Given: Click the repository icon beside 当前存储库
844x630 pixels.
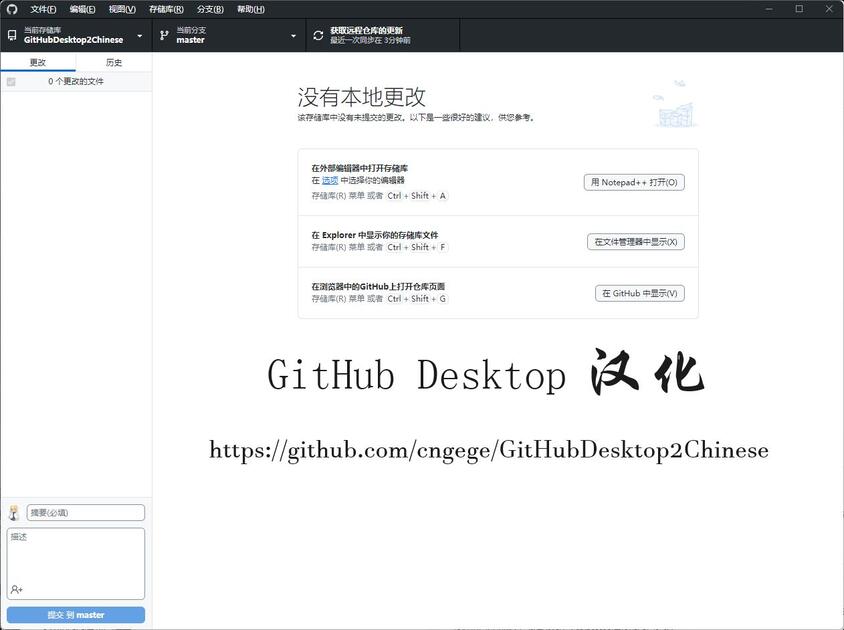Looking at the screenshot, I should click(12, 36).
